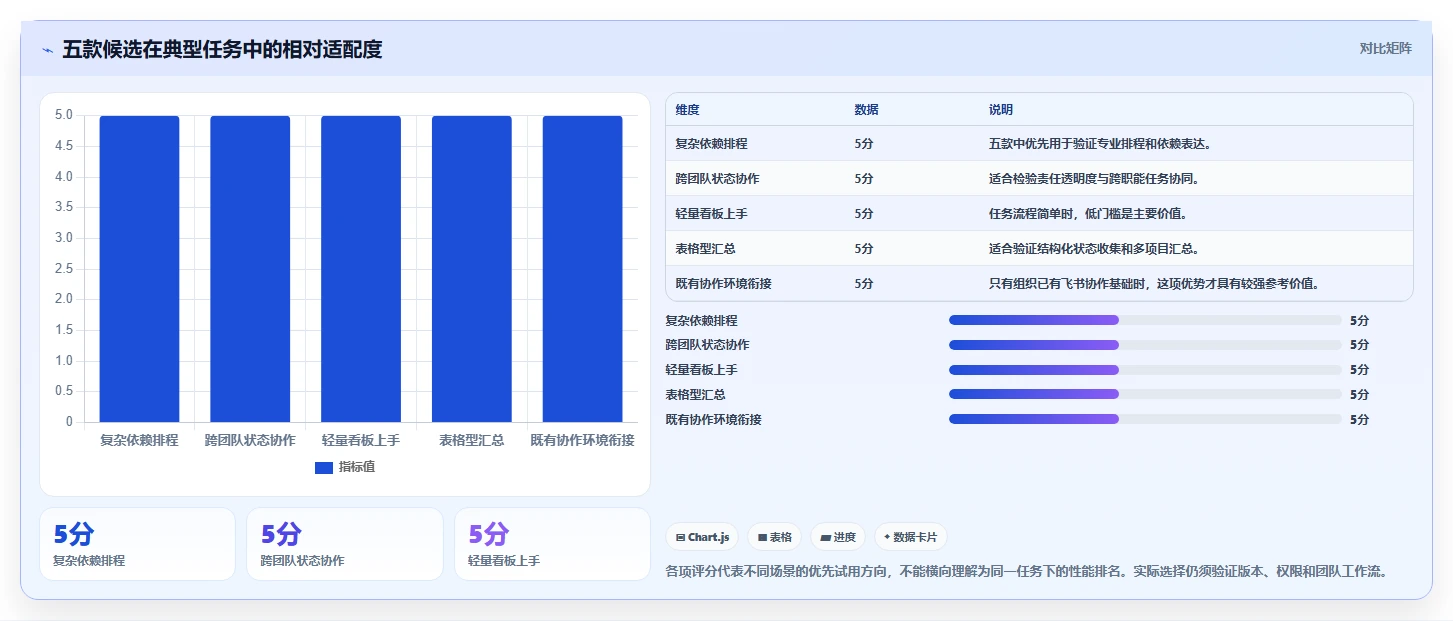Click the 对比矩阵 label in the header
The image size is (1453, 621).
point(1385,48)
